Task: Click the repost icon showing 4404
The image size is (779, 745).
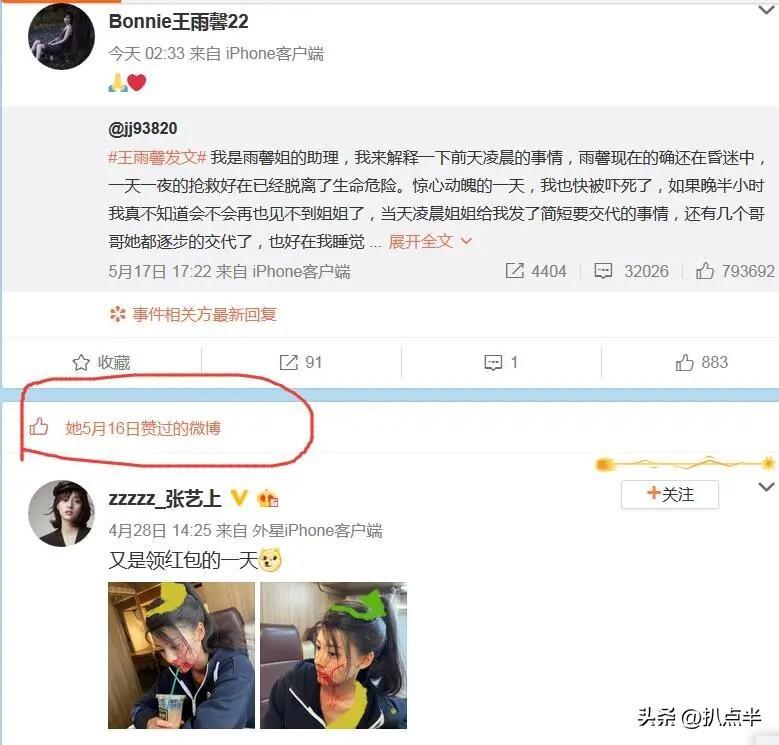Action: tap(515, 271)
